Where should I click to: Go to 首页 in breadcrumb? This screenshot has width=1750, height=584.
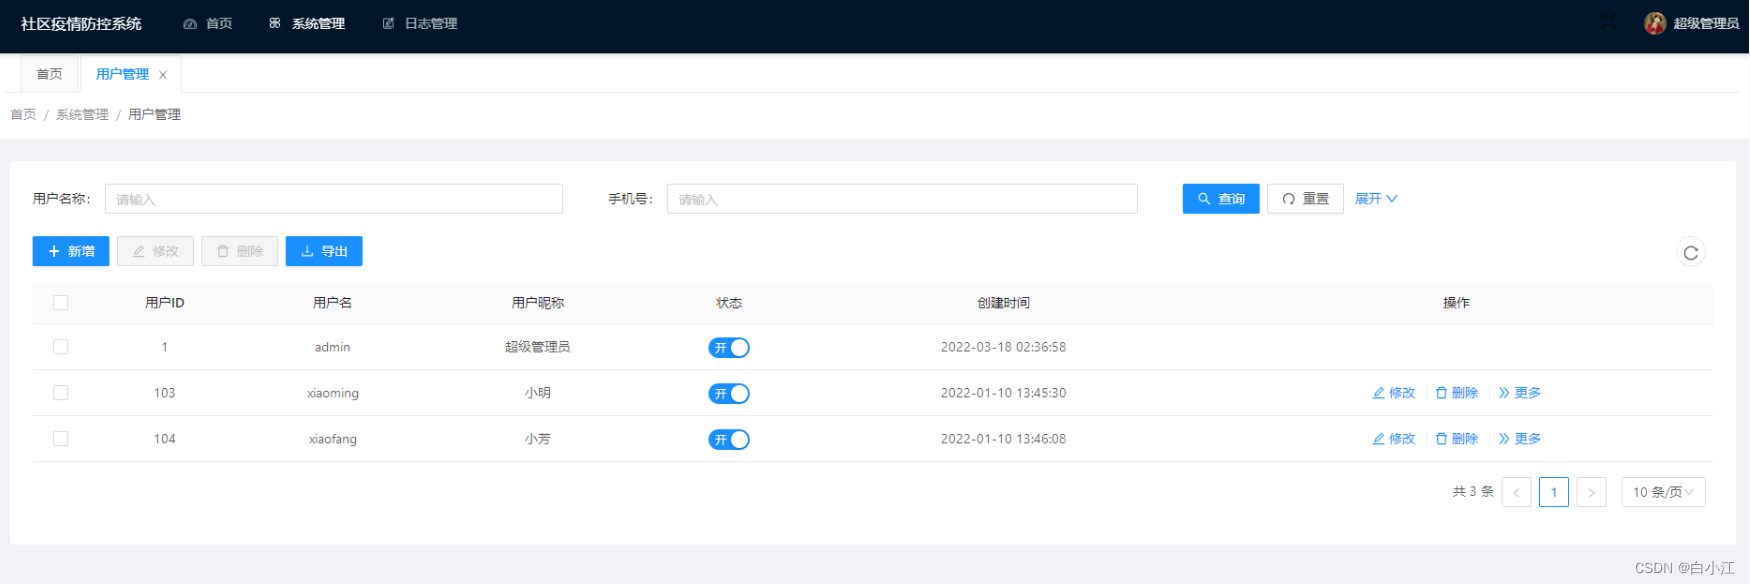(x=23, y=115)
